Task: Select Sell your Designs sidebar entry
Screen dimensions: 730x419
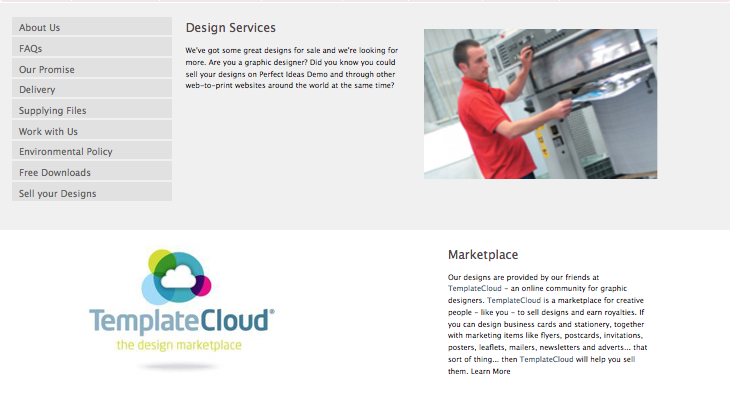Action: 92,192
